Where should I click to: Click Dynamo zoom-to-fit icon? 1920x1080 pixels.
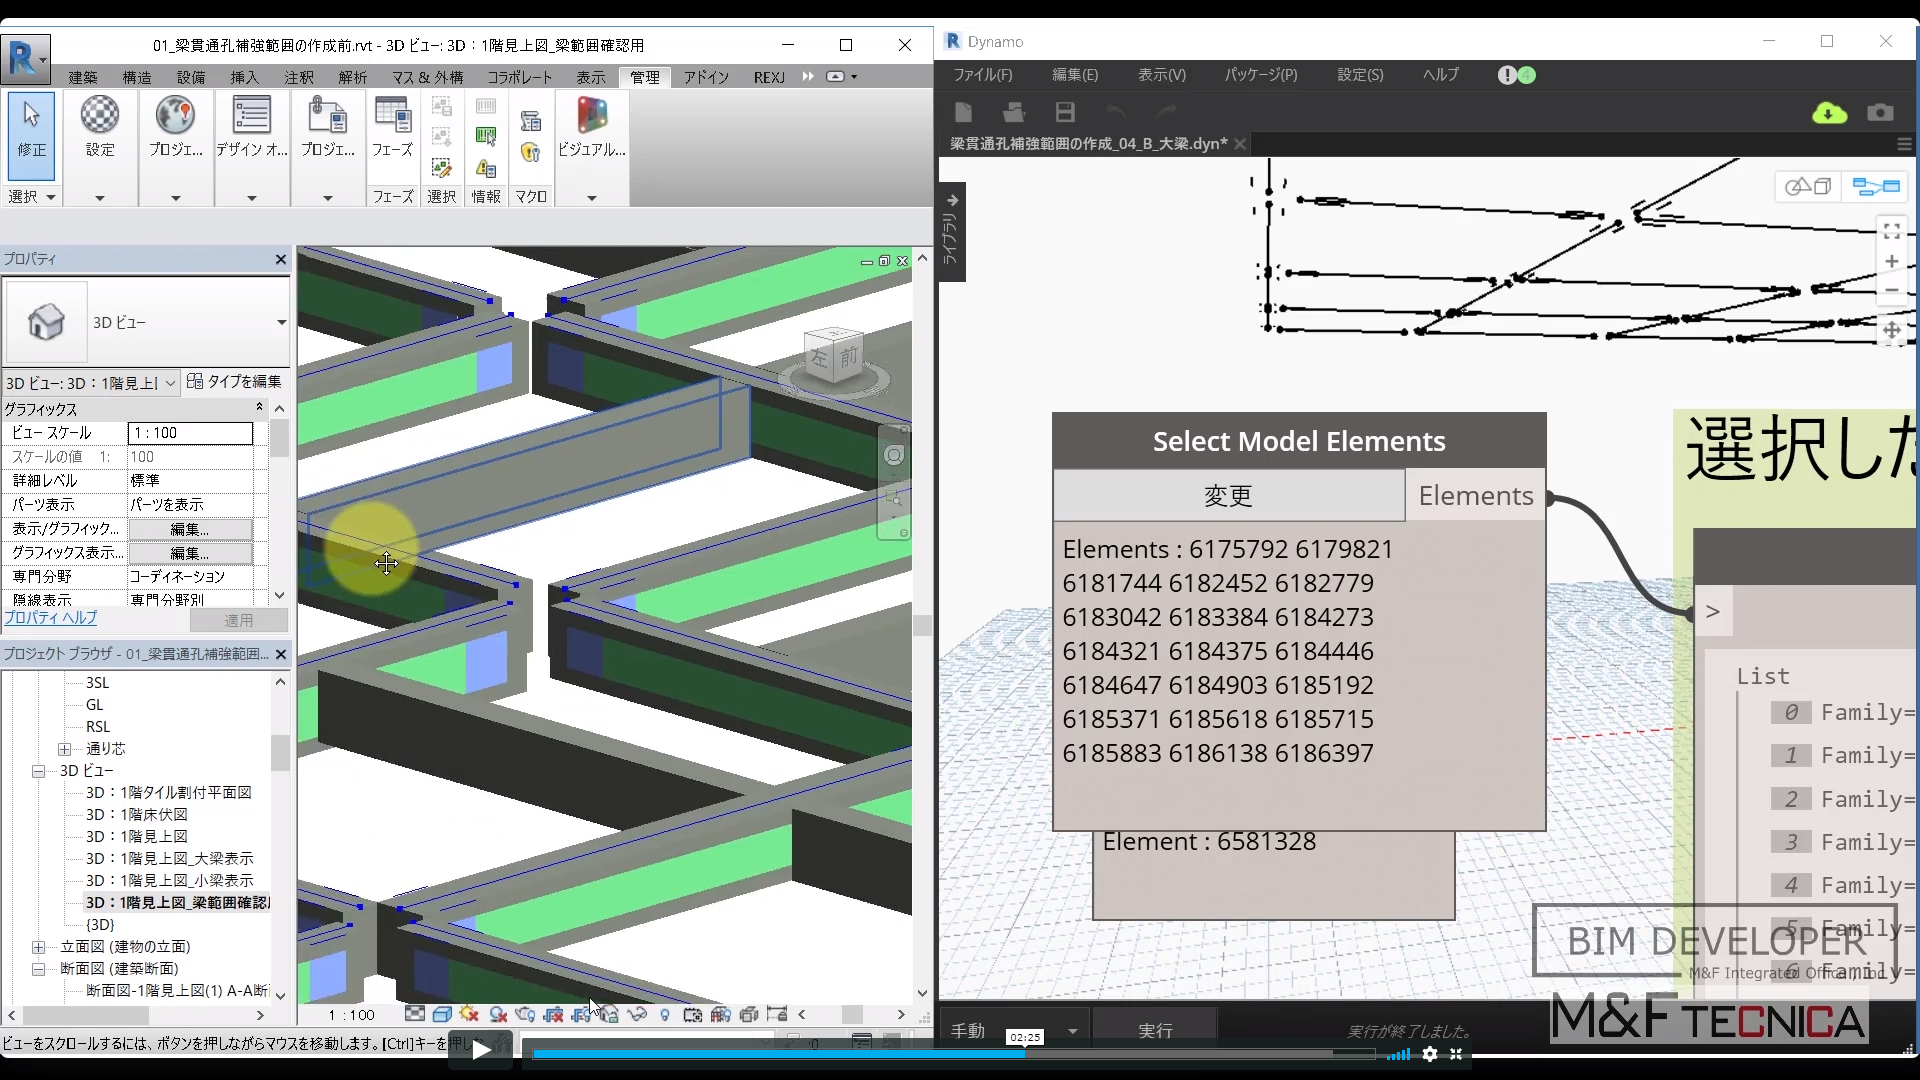click(1891, 231)
